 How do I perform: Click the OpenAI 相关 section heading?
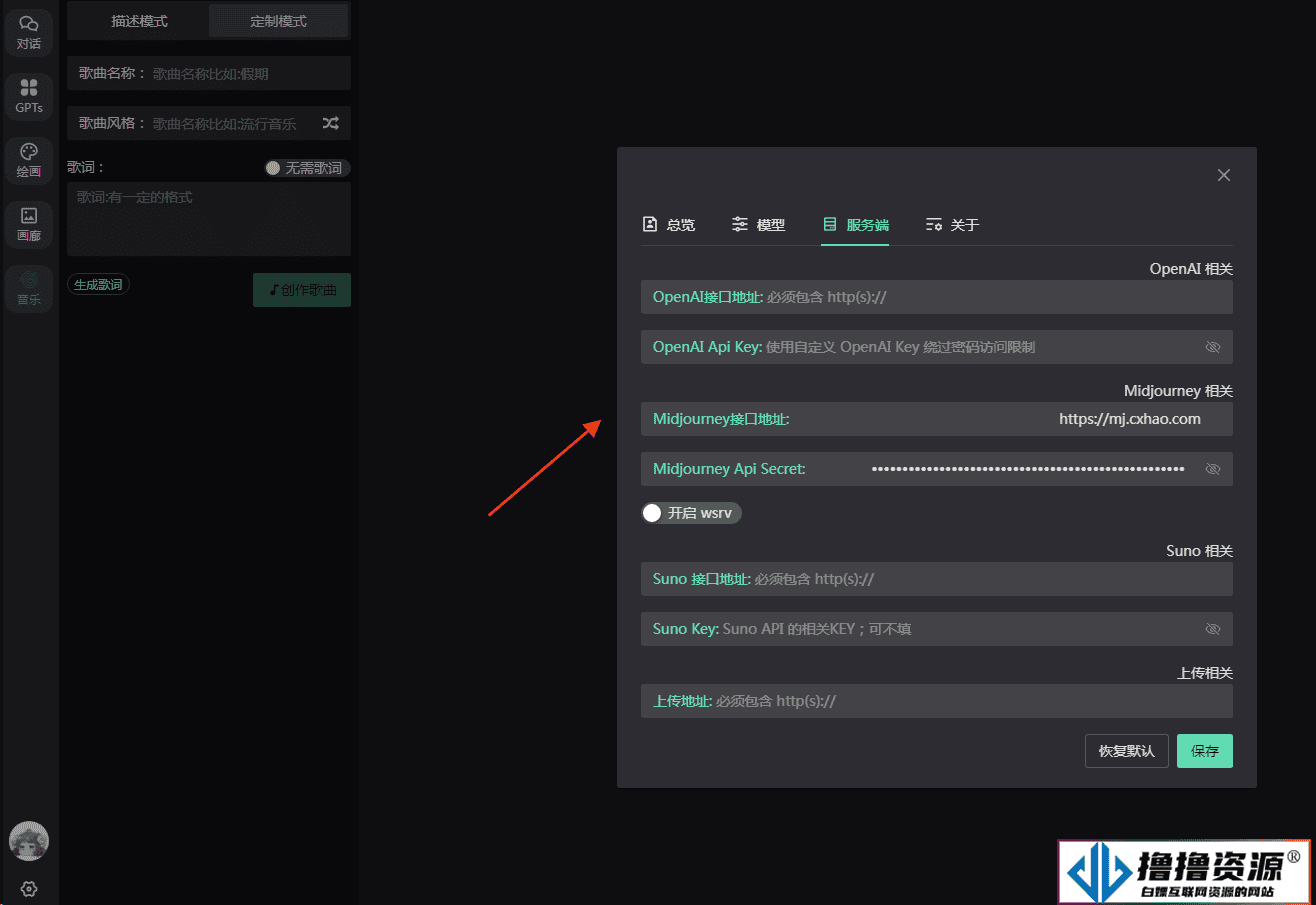click(1191, 269)
